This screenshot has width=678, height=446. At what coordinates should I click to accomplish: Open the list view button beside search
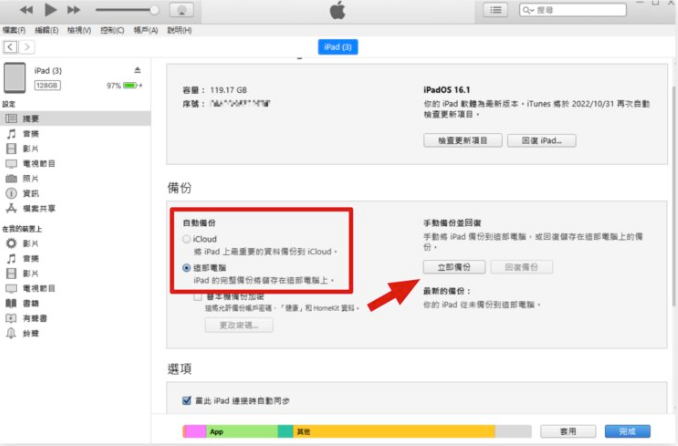496,10
